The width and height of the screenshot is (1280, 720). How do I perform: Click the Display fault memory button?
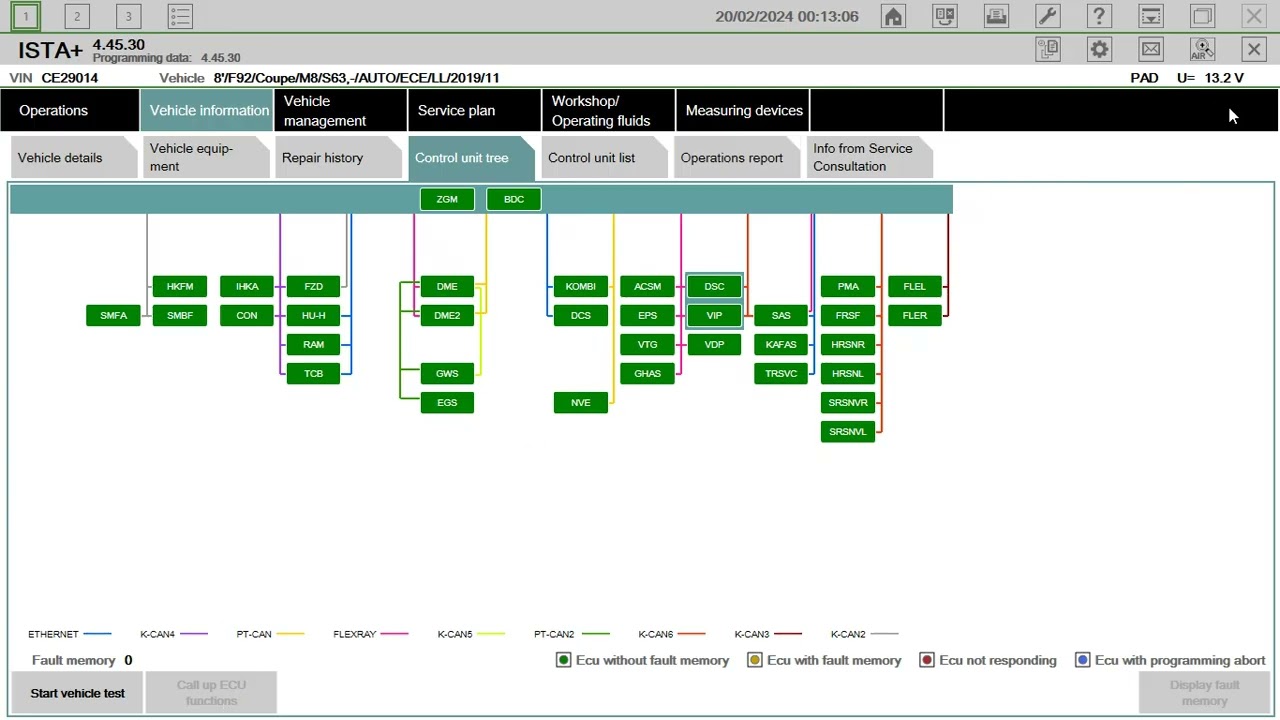[1204, 693]
